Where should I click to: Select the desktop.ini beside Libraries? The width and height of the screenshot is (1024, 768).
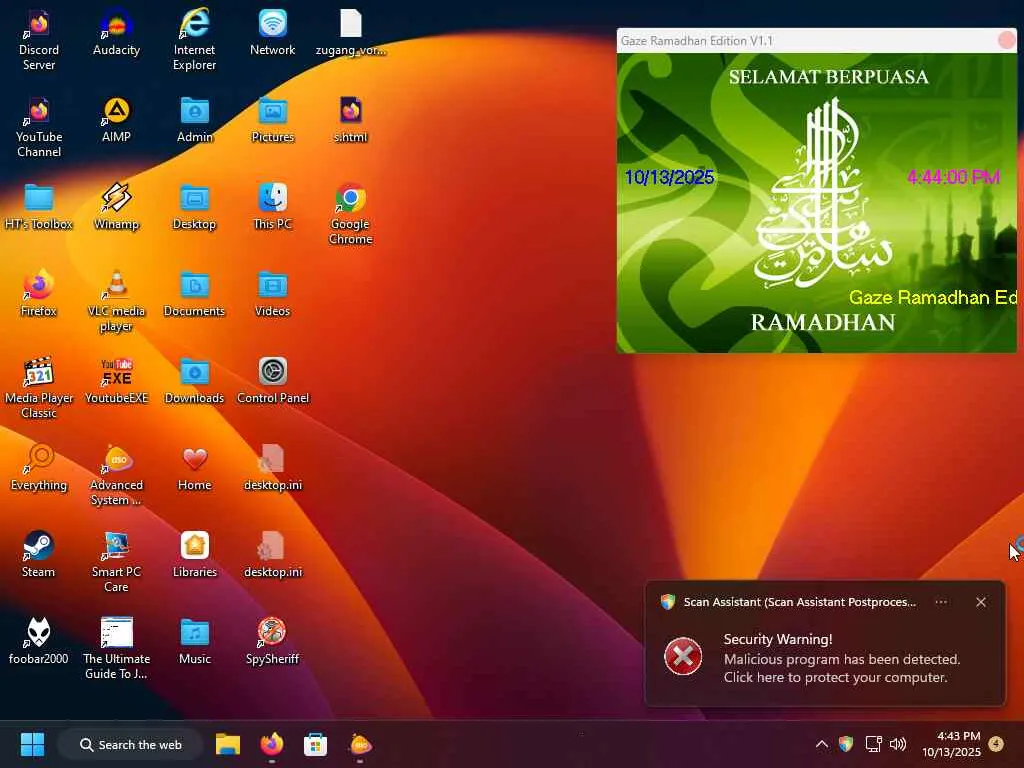[272, 554]
